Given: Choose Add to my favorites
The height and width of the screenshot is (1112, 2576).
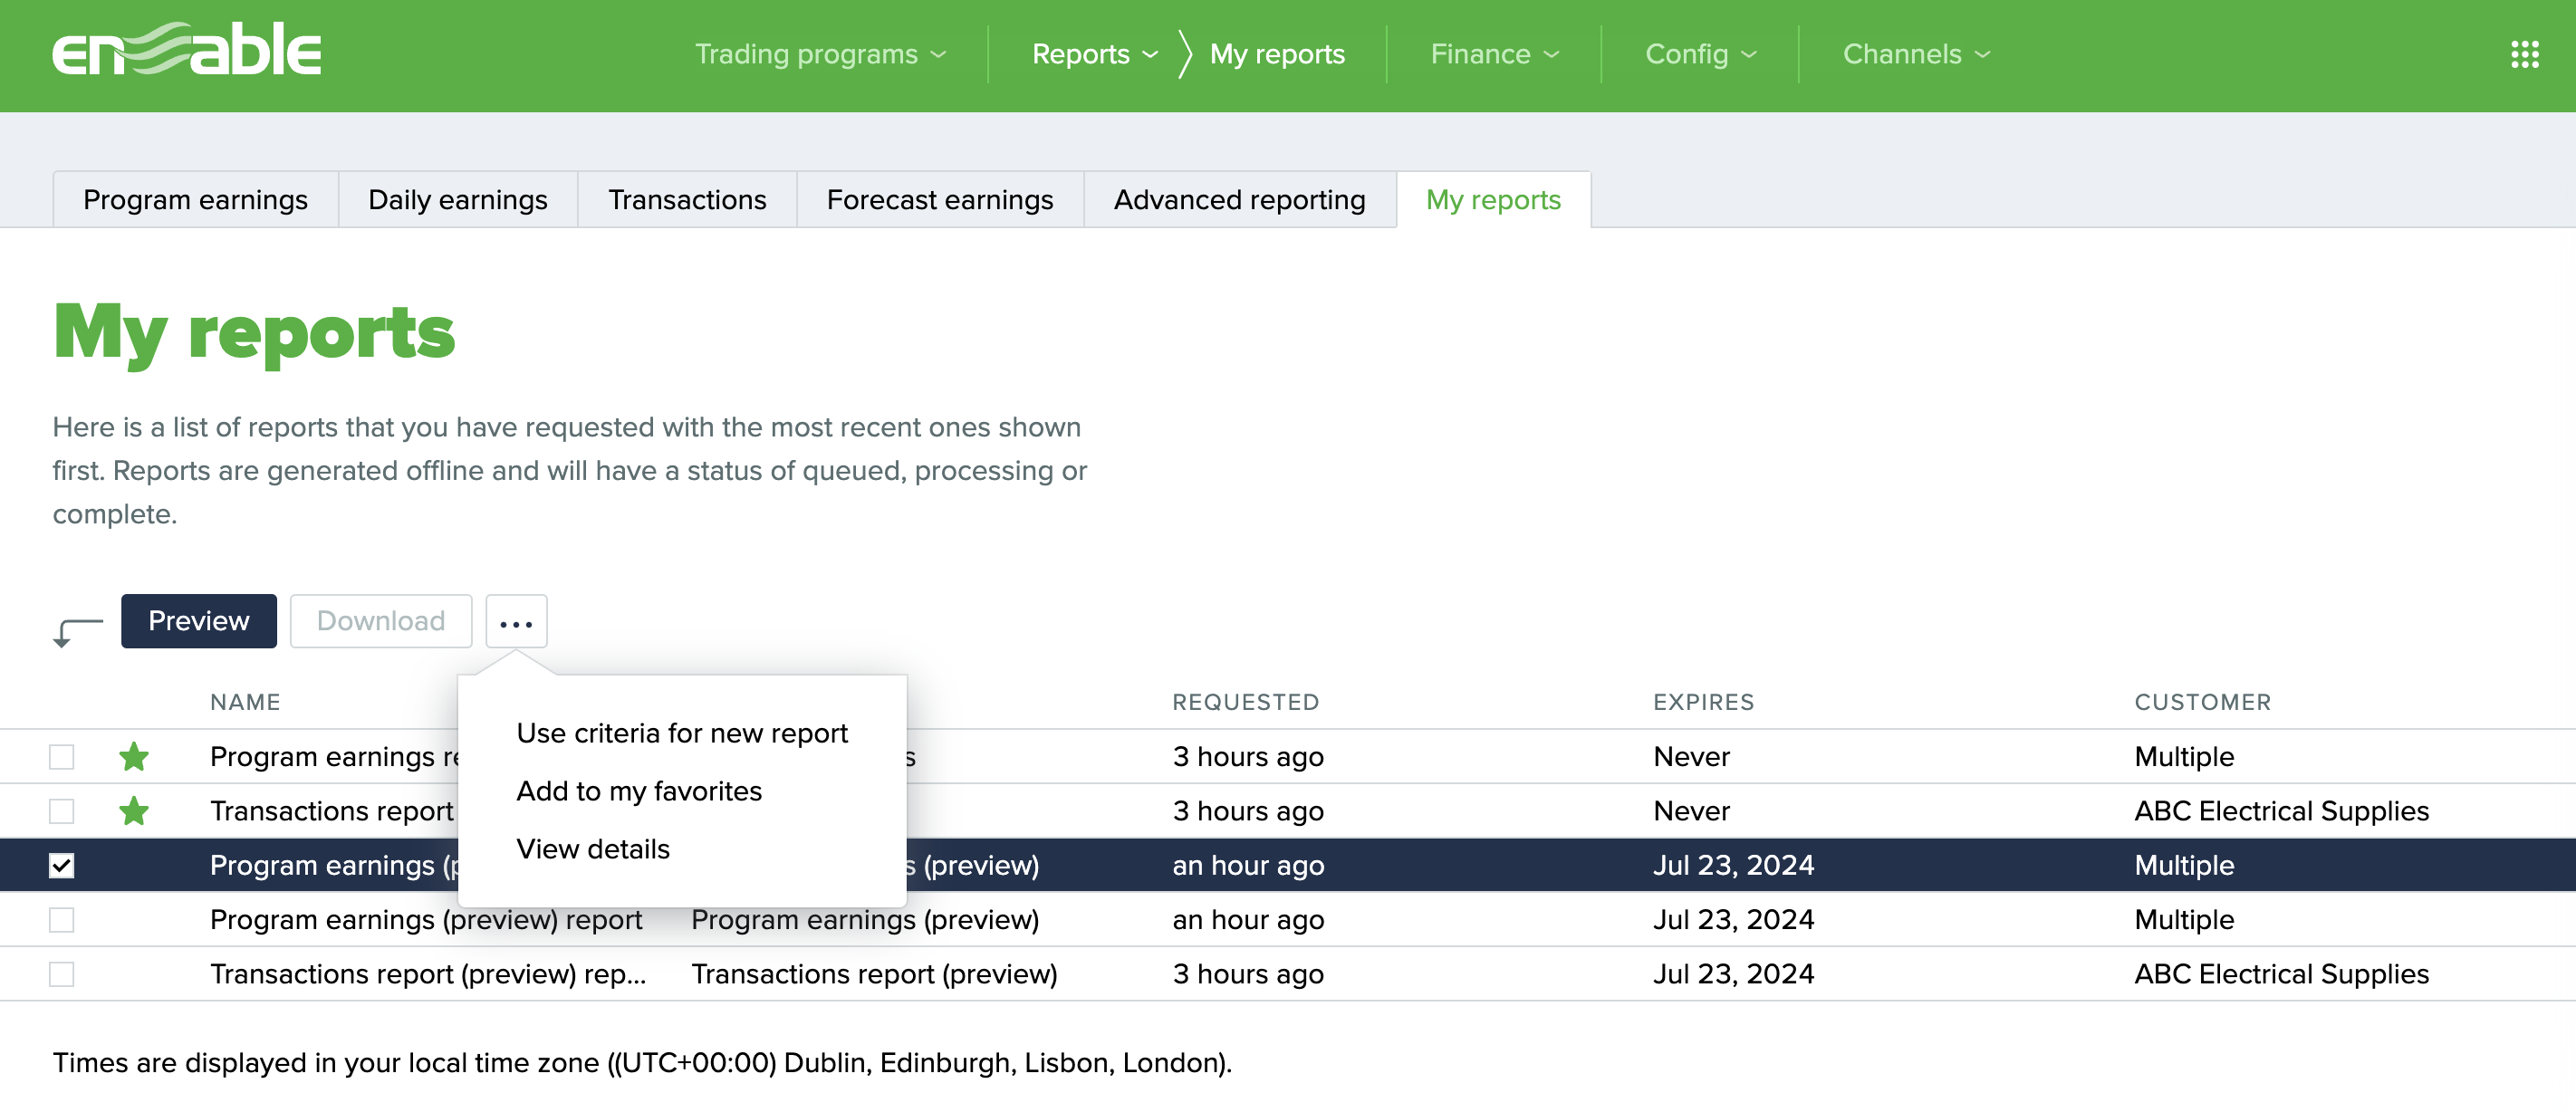Looking at the screenshot, I should 639,790.
